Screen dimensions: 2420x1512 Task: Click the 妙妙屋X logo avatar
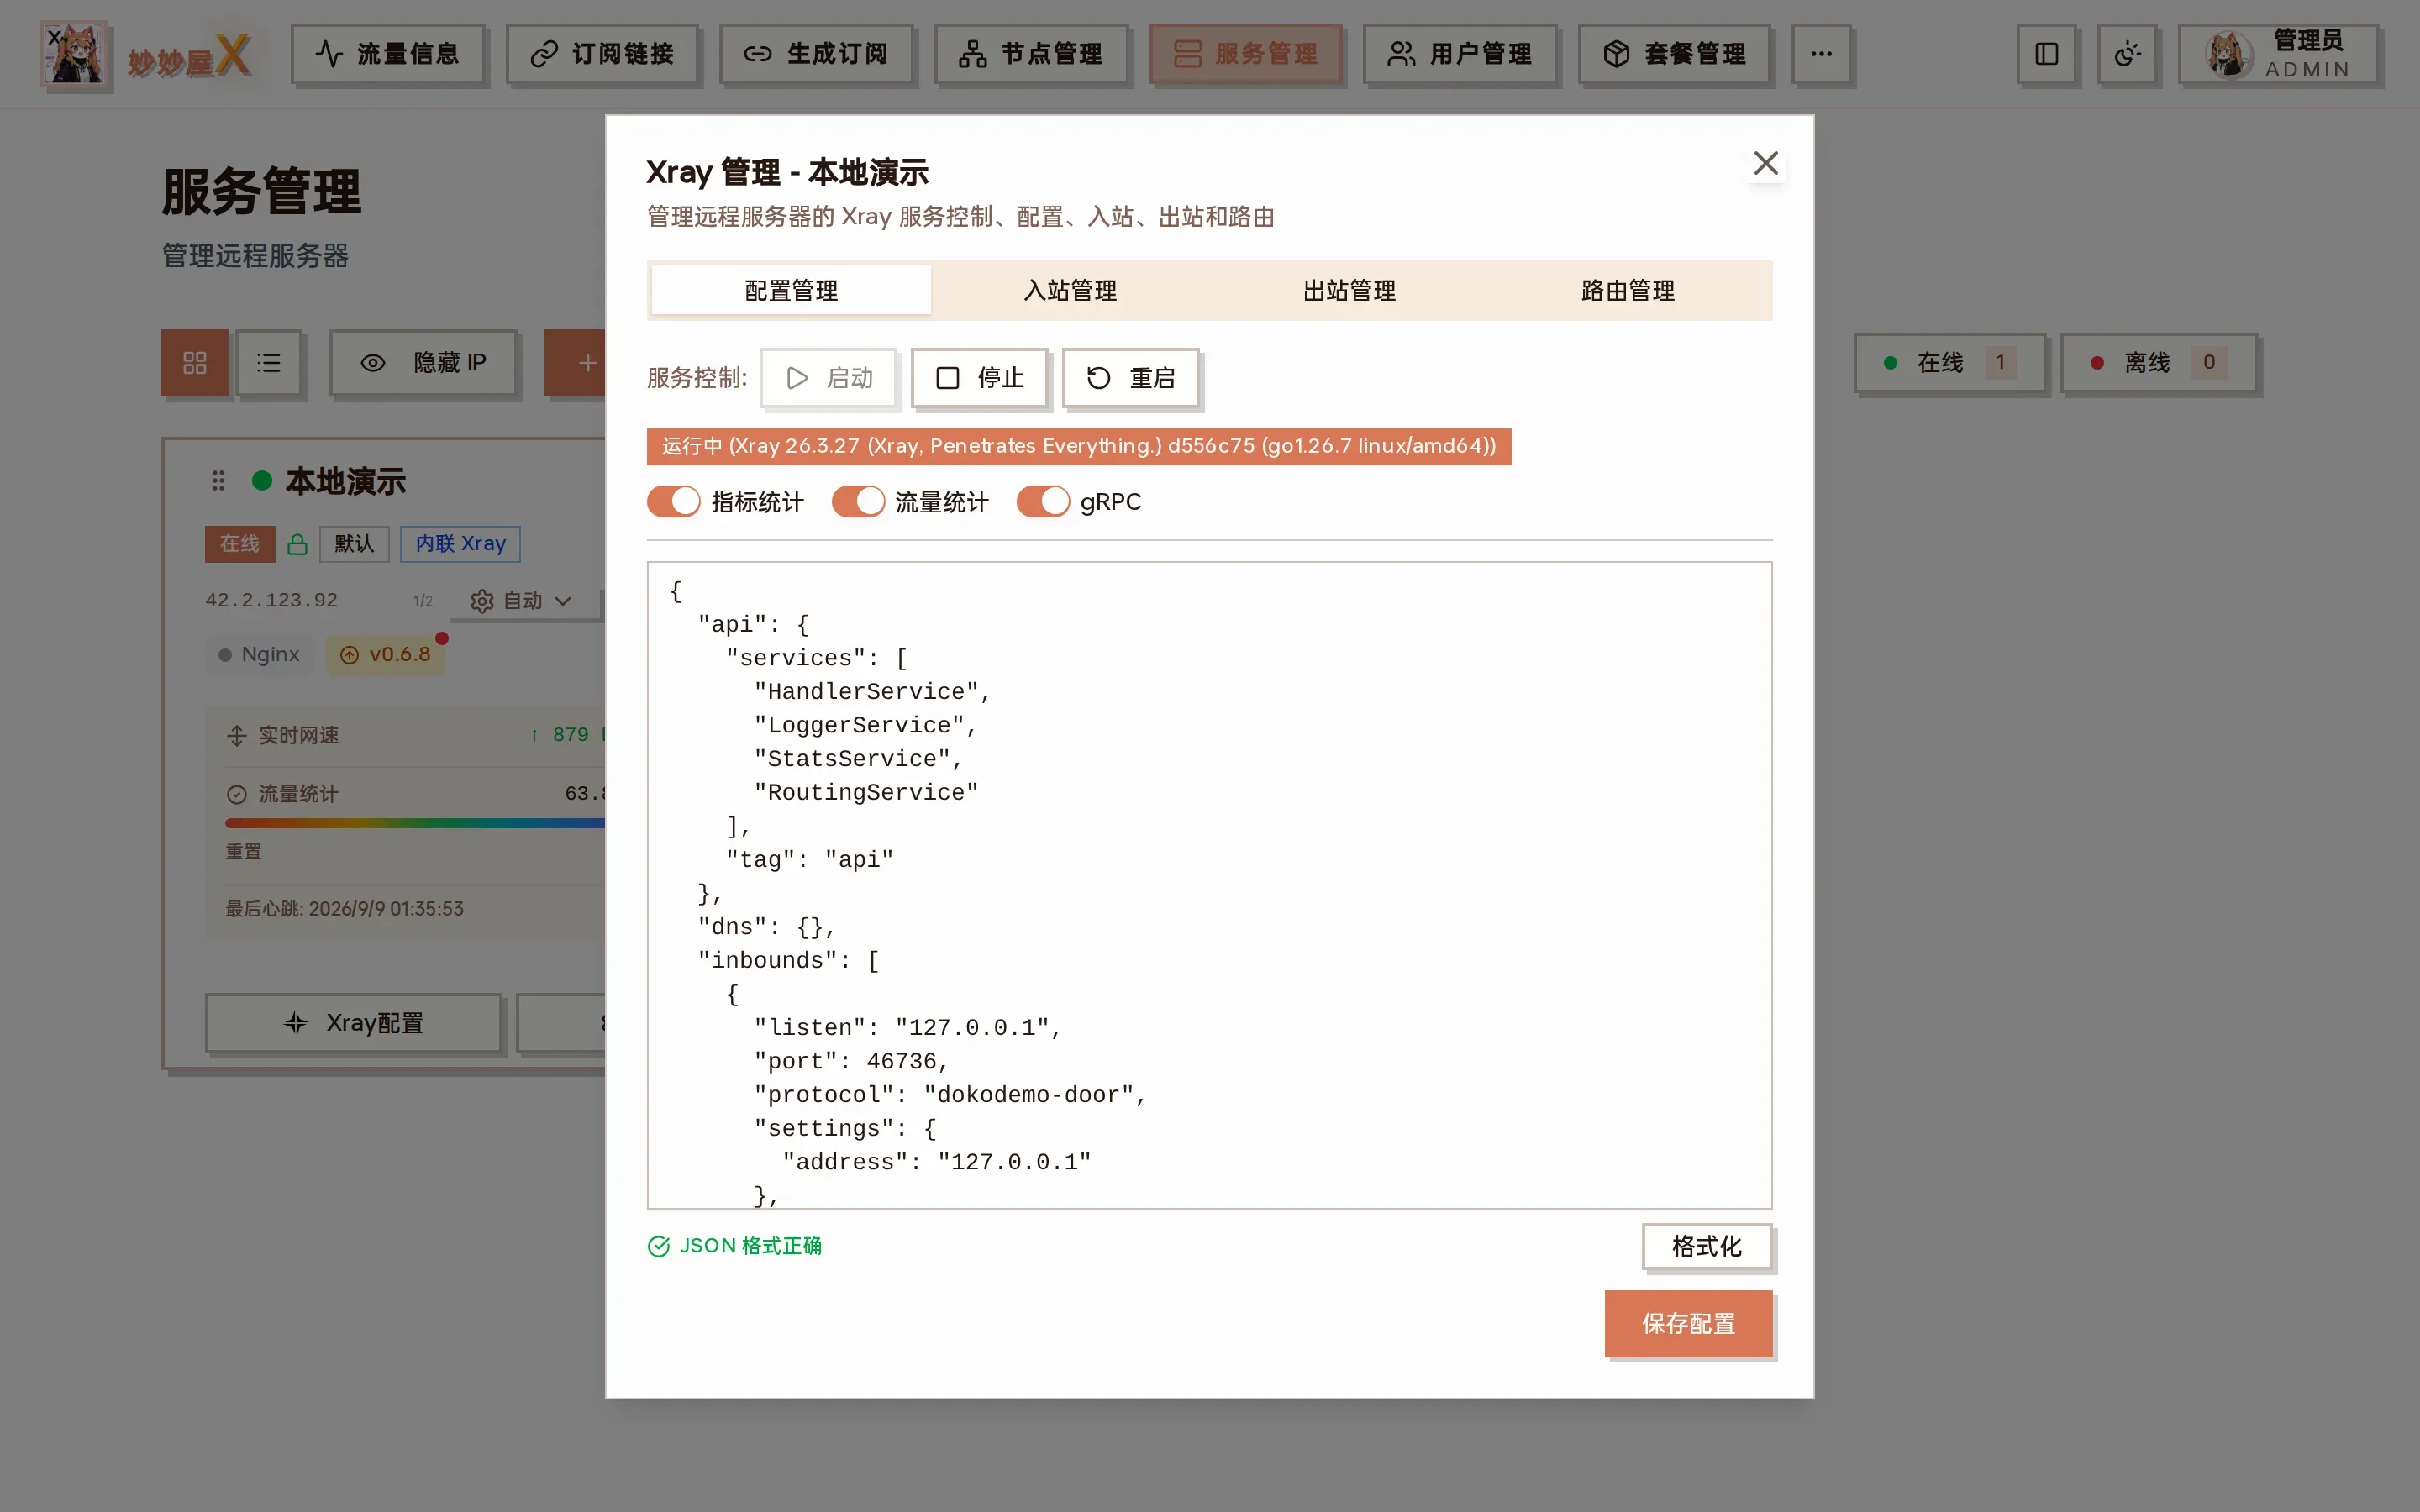coord(74,54)
